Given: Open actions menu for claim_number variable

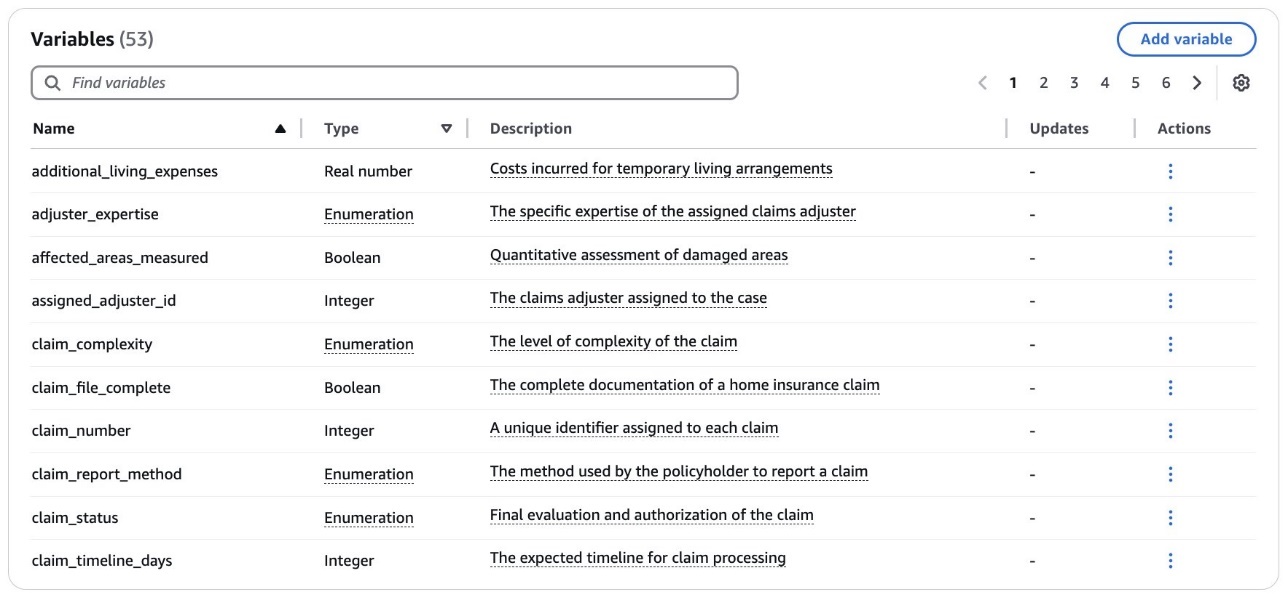Looking at the screenshot, I should tap(1171, 430).
